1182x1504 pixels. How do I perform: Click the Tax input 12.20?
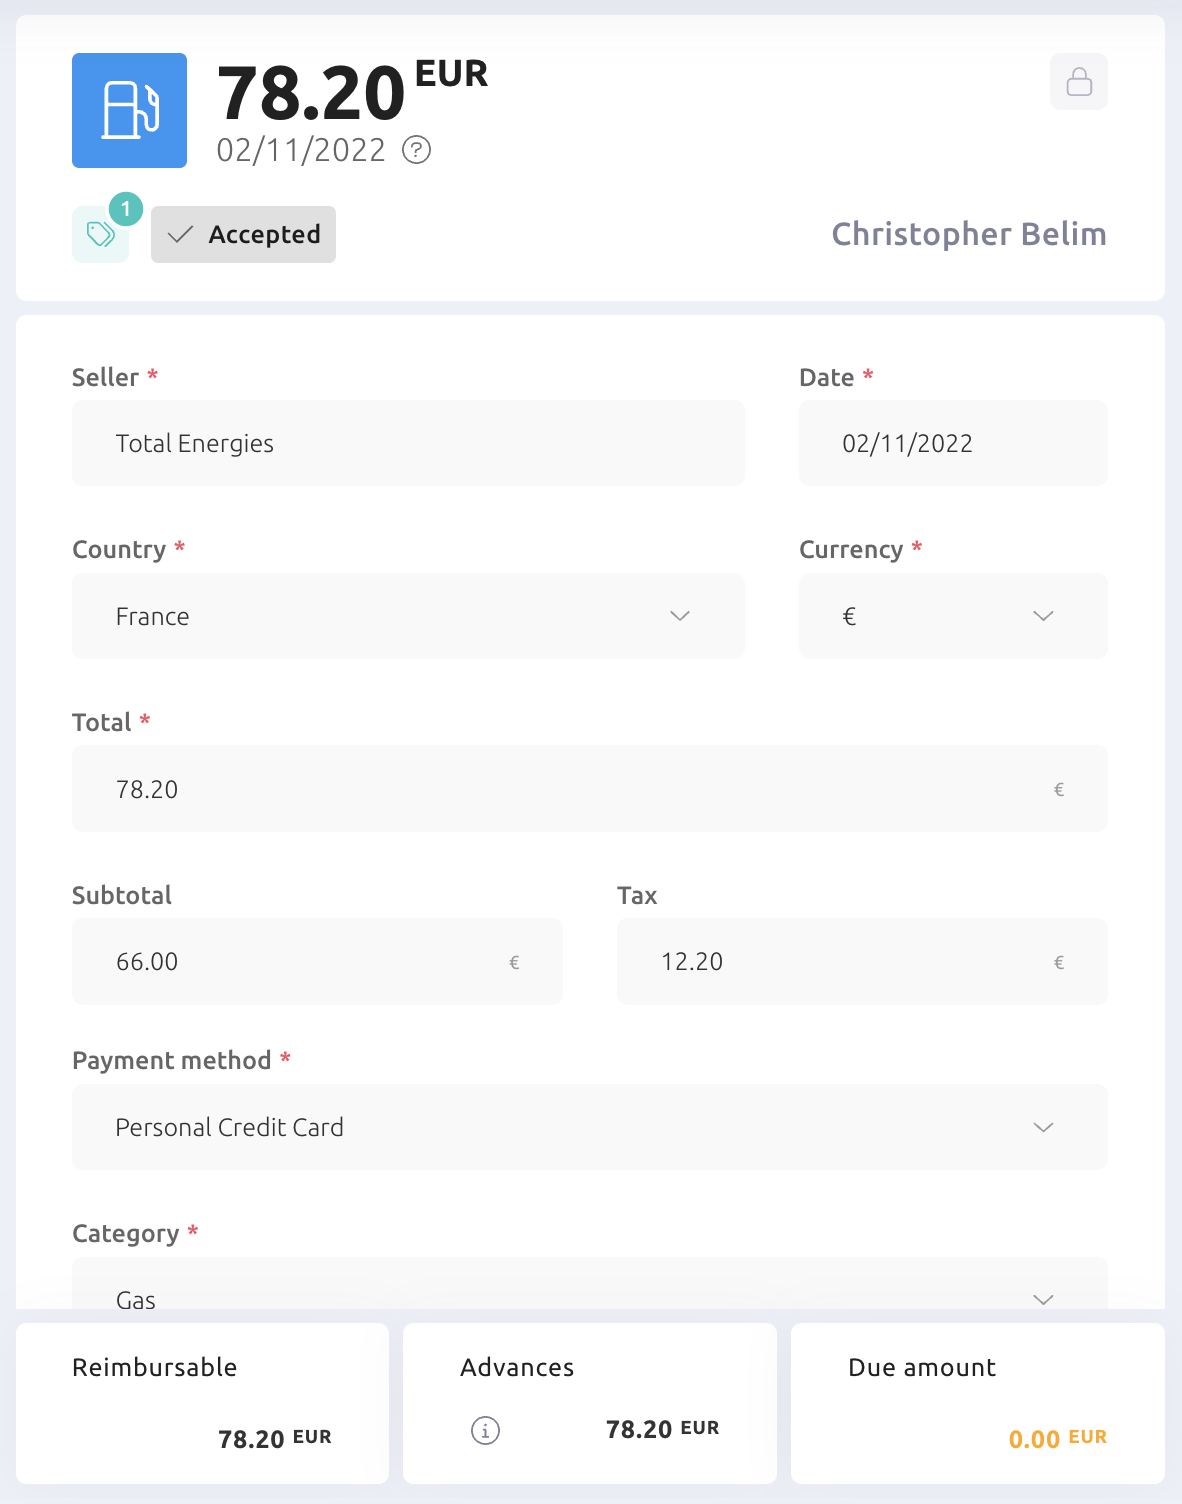coord(862,962)
